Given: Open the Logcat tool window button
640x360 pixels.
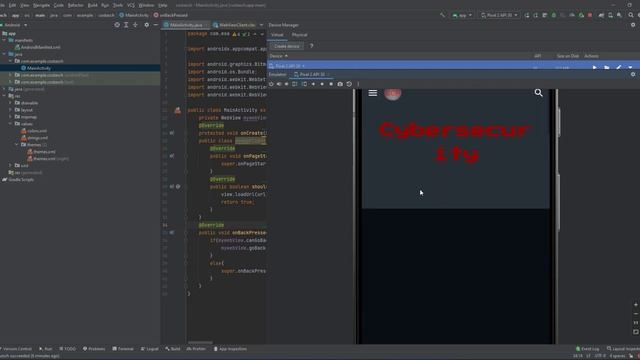Looking at the screenshot, I should [150, 349].
